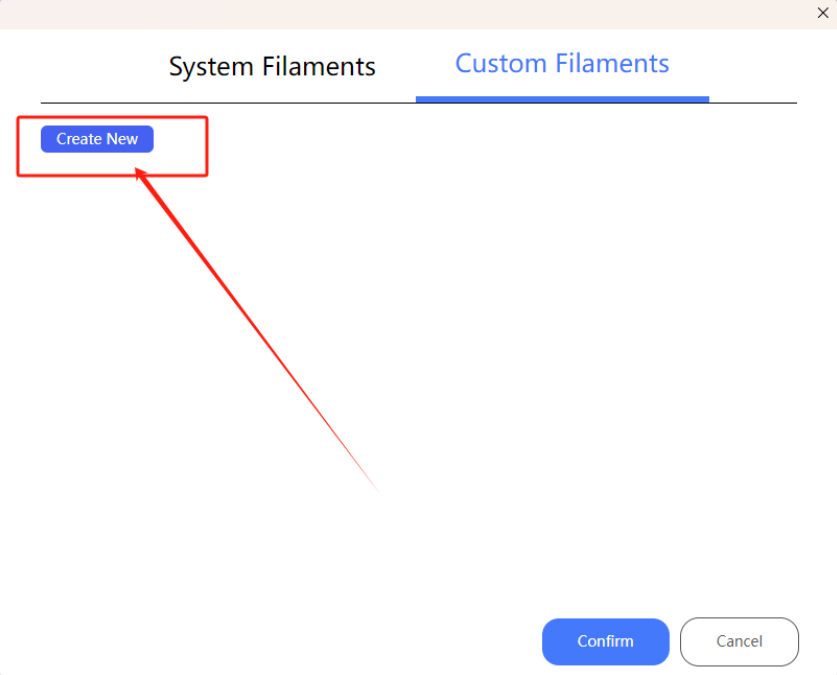
Task: Click the blue-highlighted Custom Filaments tab
Action: click(x=562, y=64)
